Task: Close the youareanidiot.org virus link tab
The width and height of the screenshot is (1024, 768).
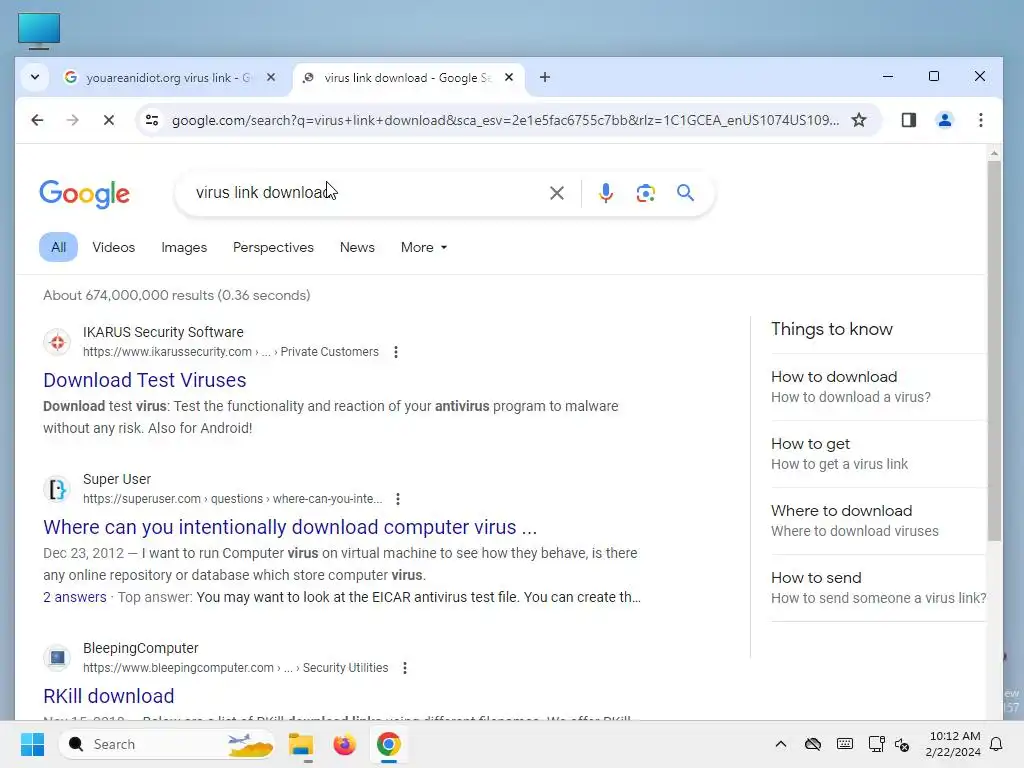Action: pyautogui.click(x=271, y=77)
